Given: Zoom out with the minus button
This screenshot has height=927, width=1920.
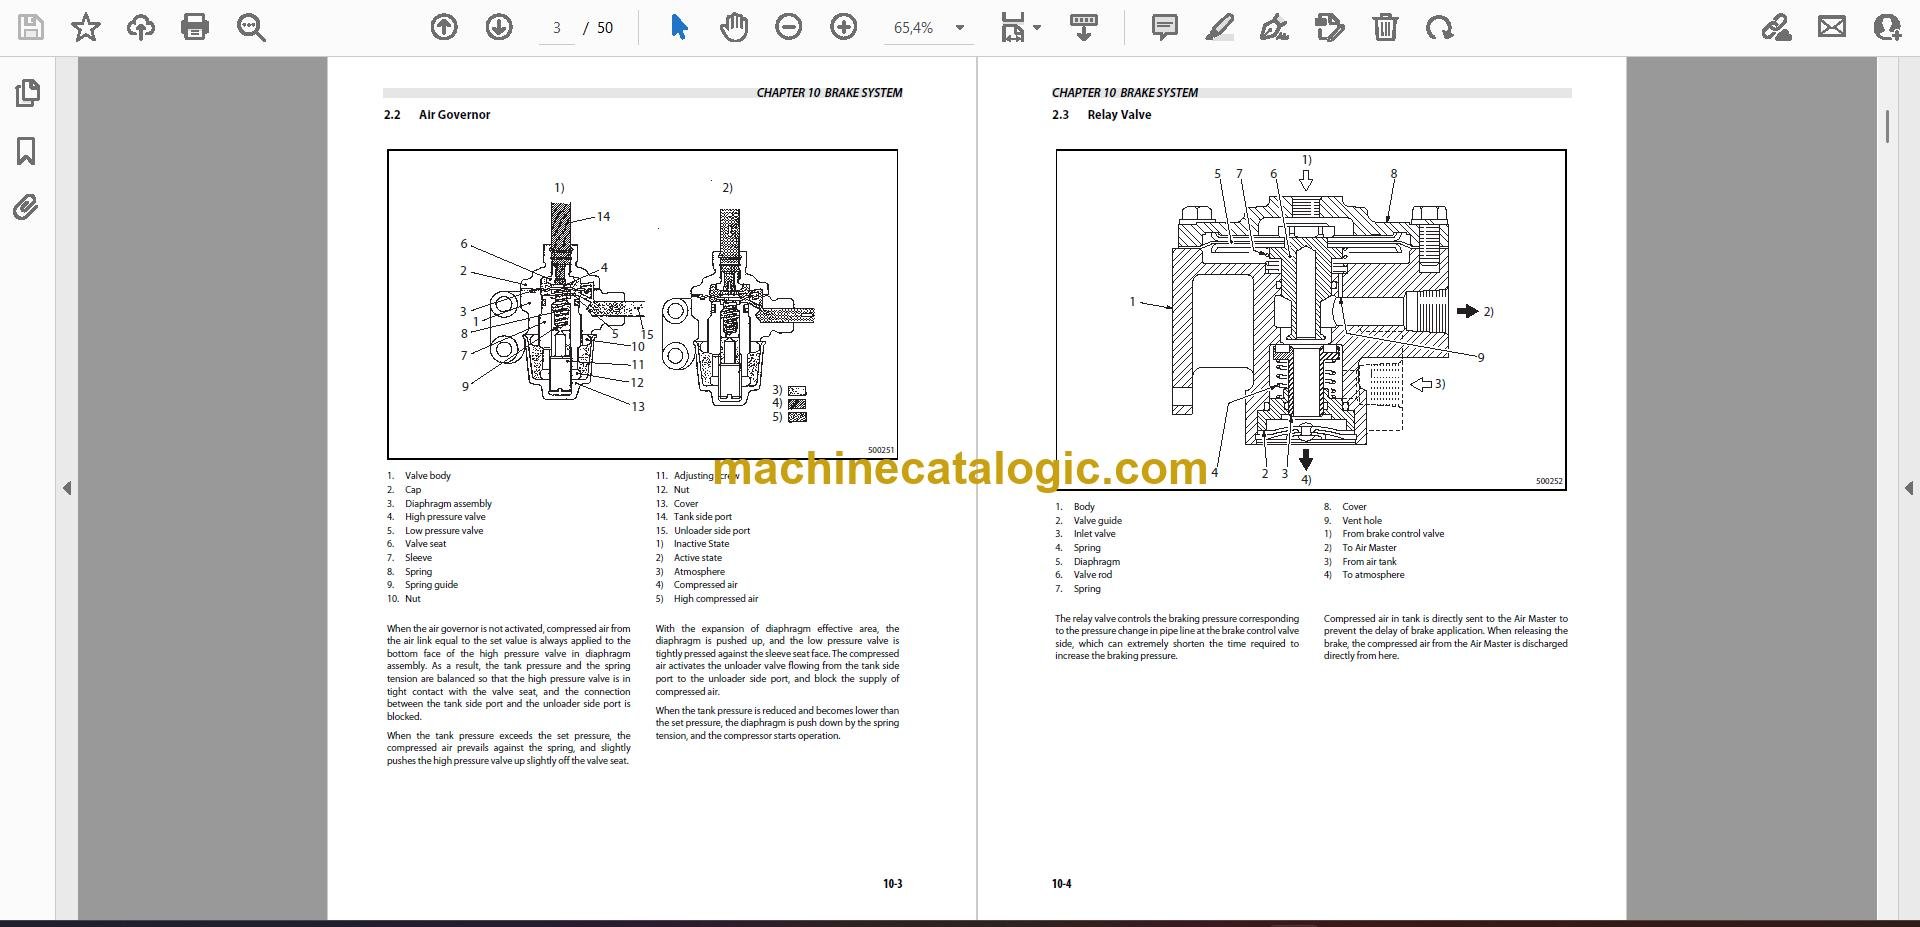Looking at the screenshot, I should pyautogui.click(x=789, y=28).
